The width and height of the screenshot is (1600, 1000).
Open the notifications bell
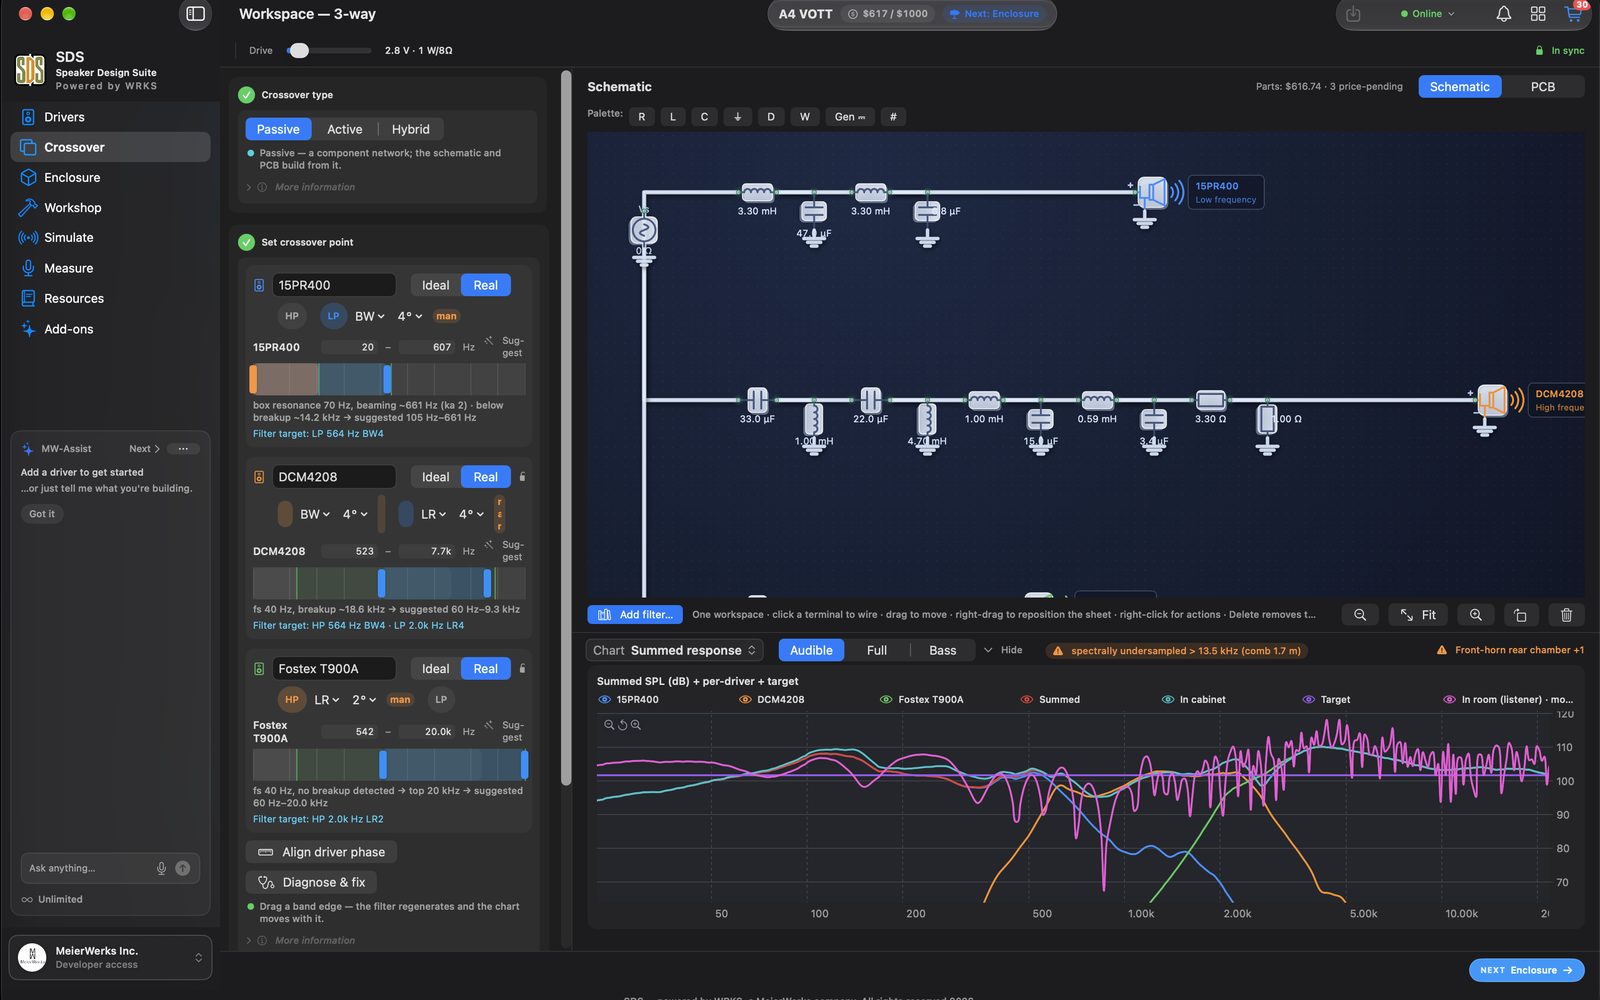point(1503,14)
